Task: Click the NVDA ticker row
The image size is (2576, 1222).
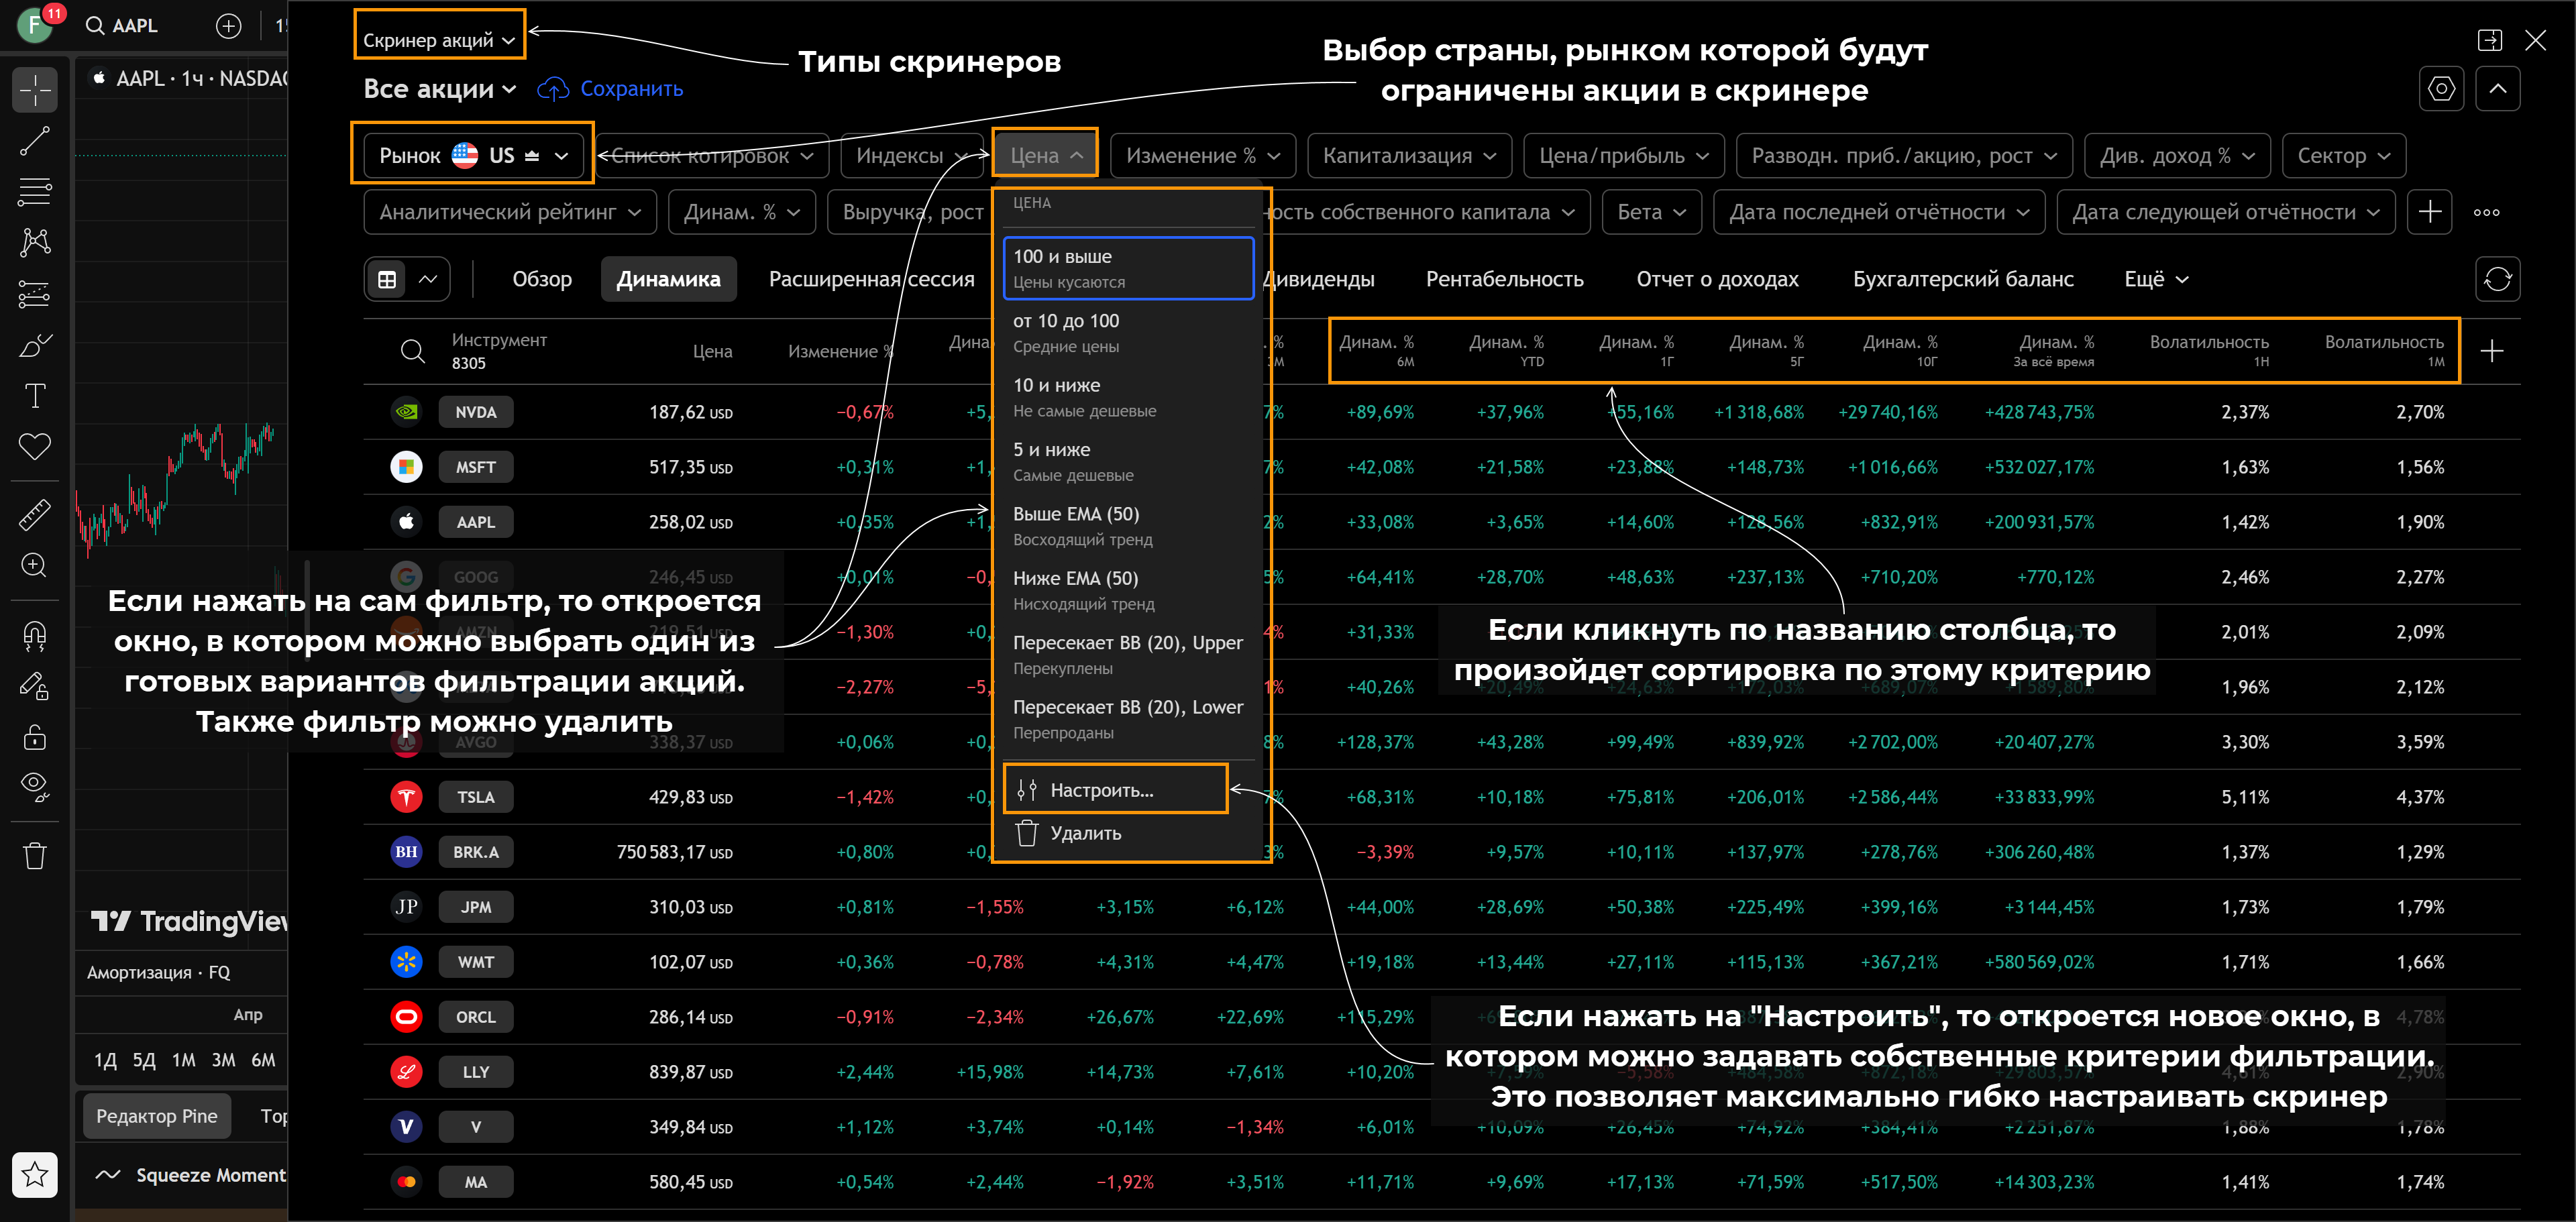Action: 476,412
